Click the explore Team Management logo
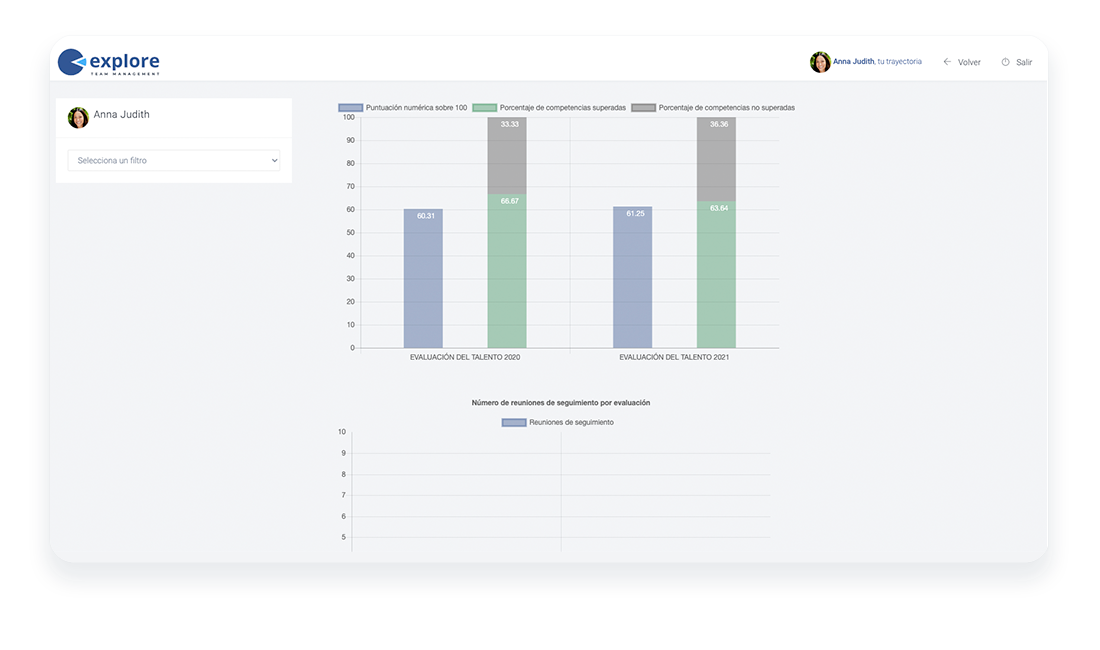Screen dimensions: 1100x650 (109, 62)
